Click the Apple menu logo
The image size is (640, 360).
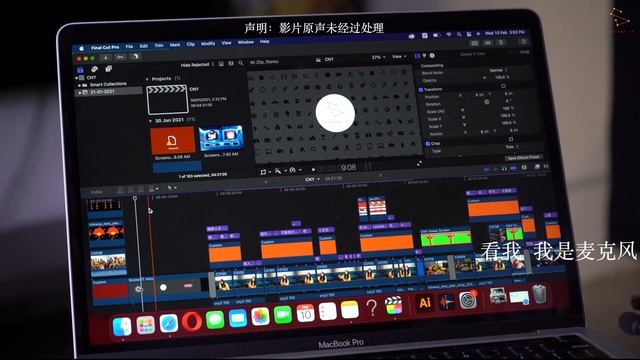click(81, 48)
